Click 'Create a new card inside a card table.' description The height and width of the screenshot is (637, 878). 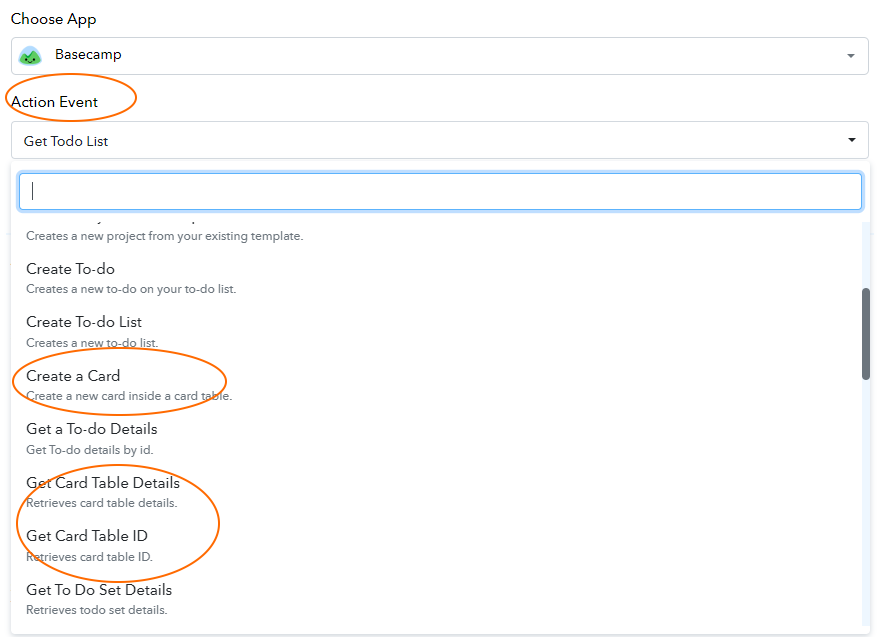point(129,396)
